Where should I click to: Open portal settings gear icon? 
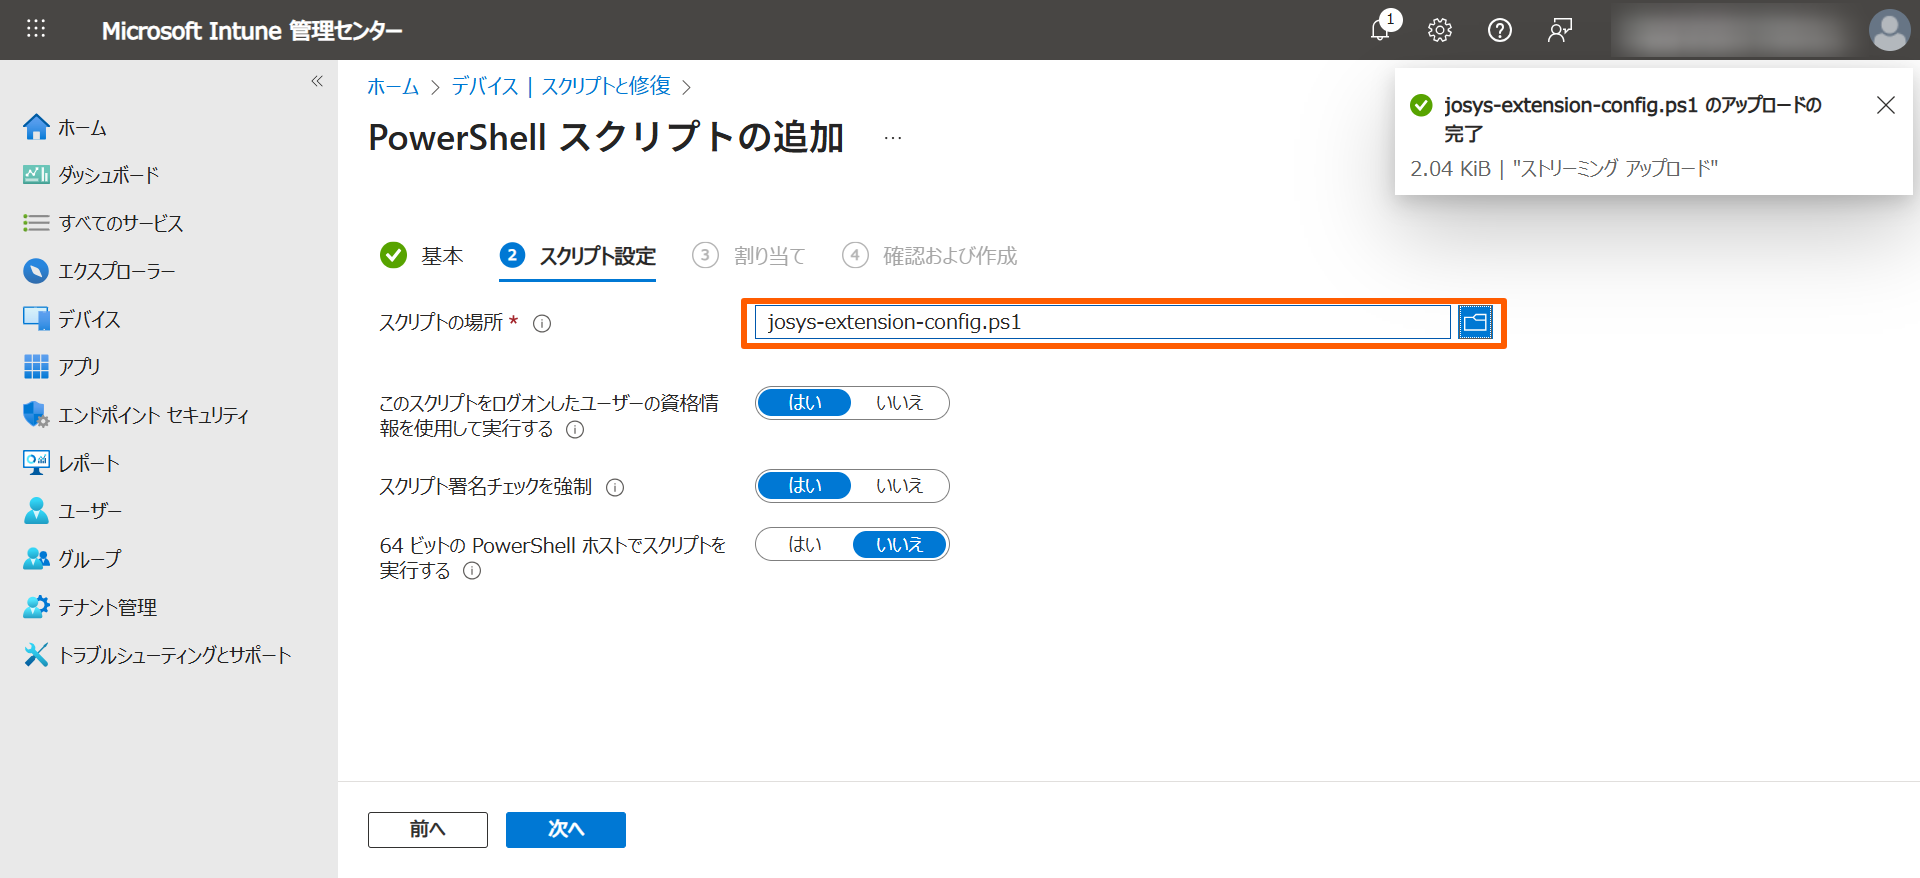tap(1439, 30)
